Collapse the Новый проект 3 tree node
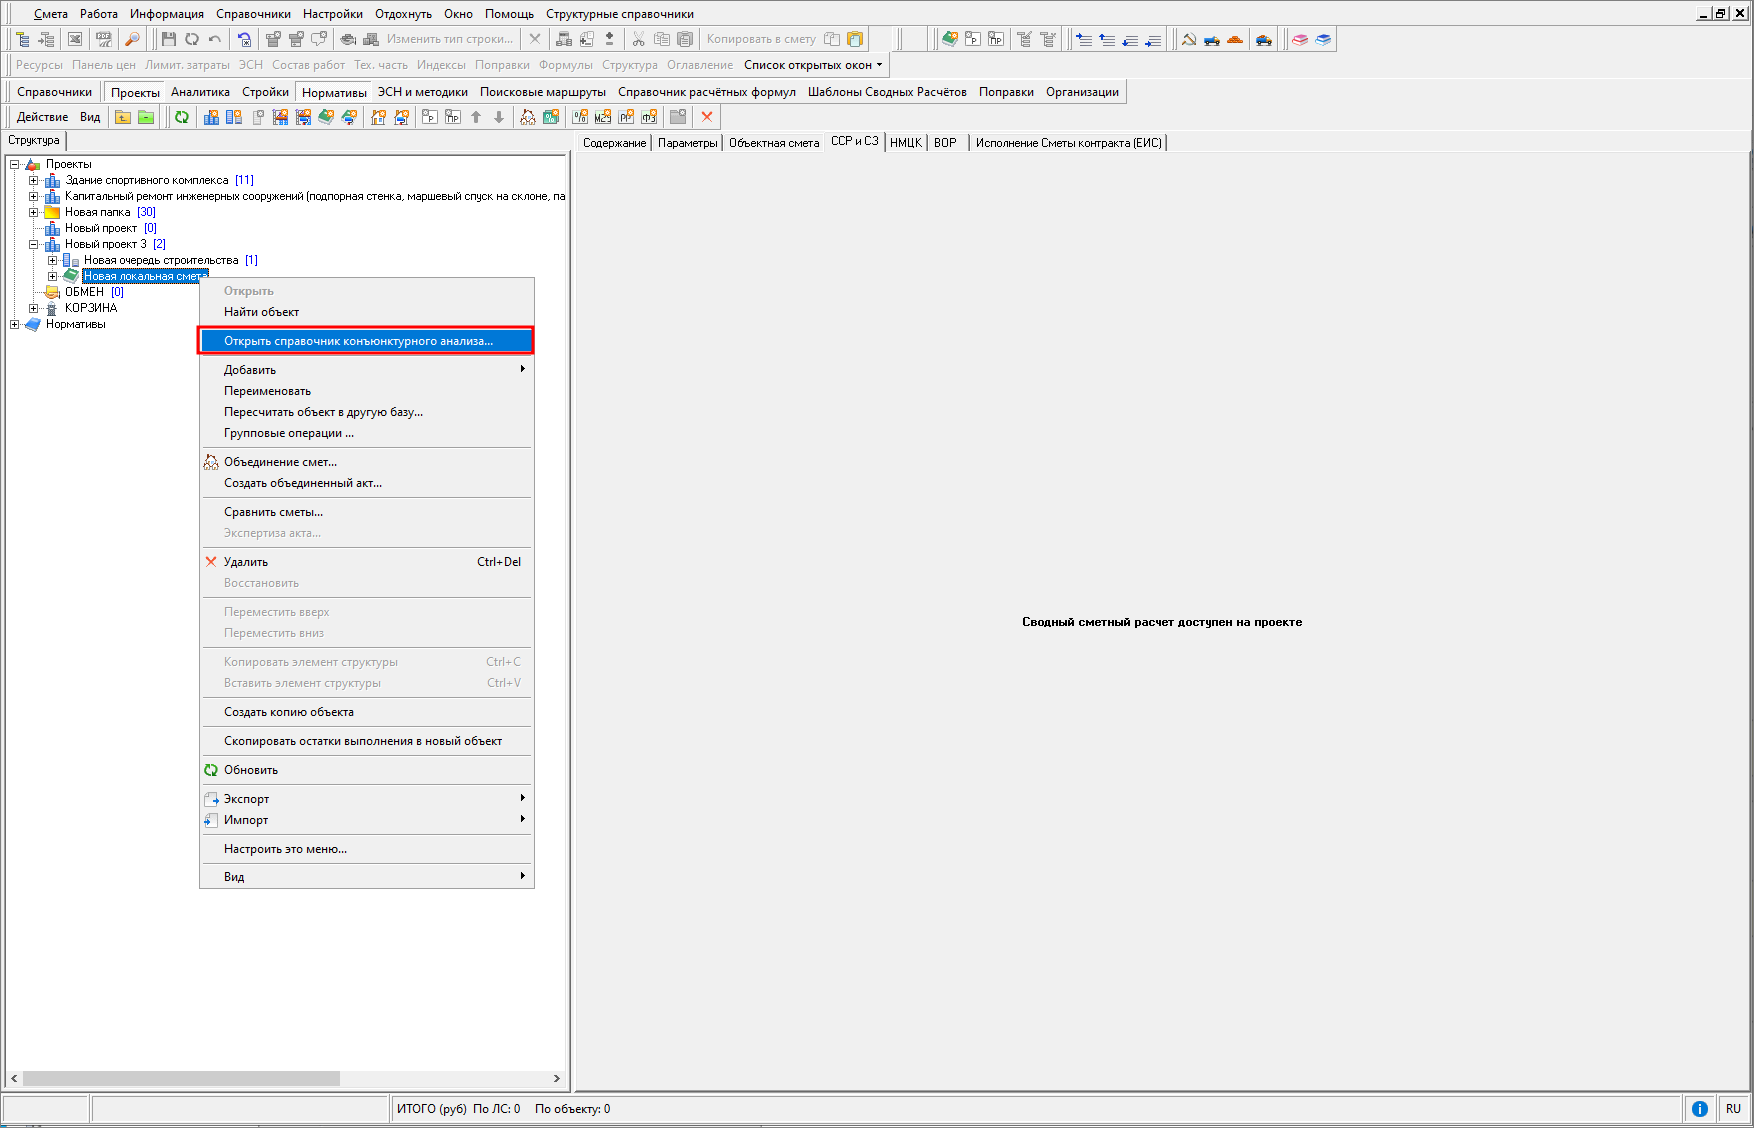This screenshot has height=1128, width=1754. pyautogui.click(x=33, y=244)
